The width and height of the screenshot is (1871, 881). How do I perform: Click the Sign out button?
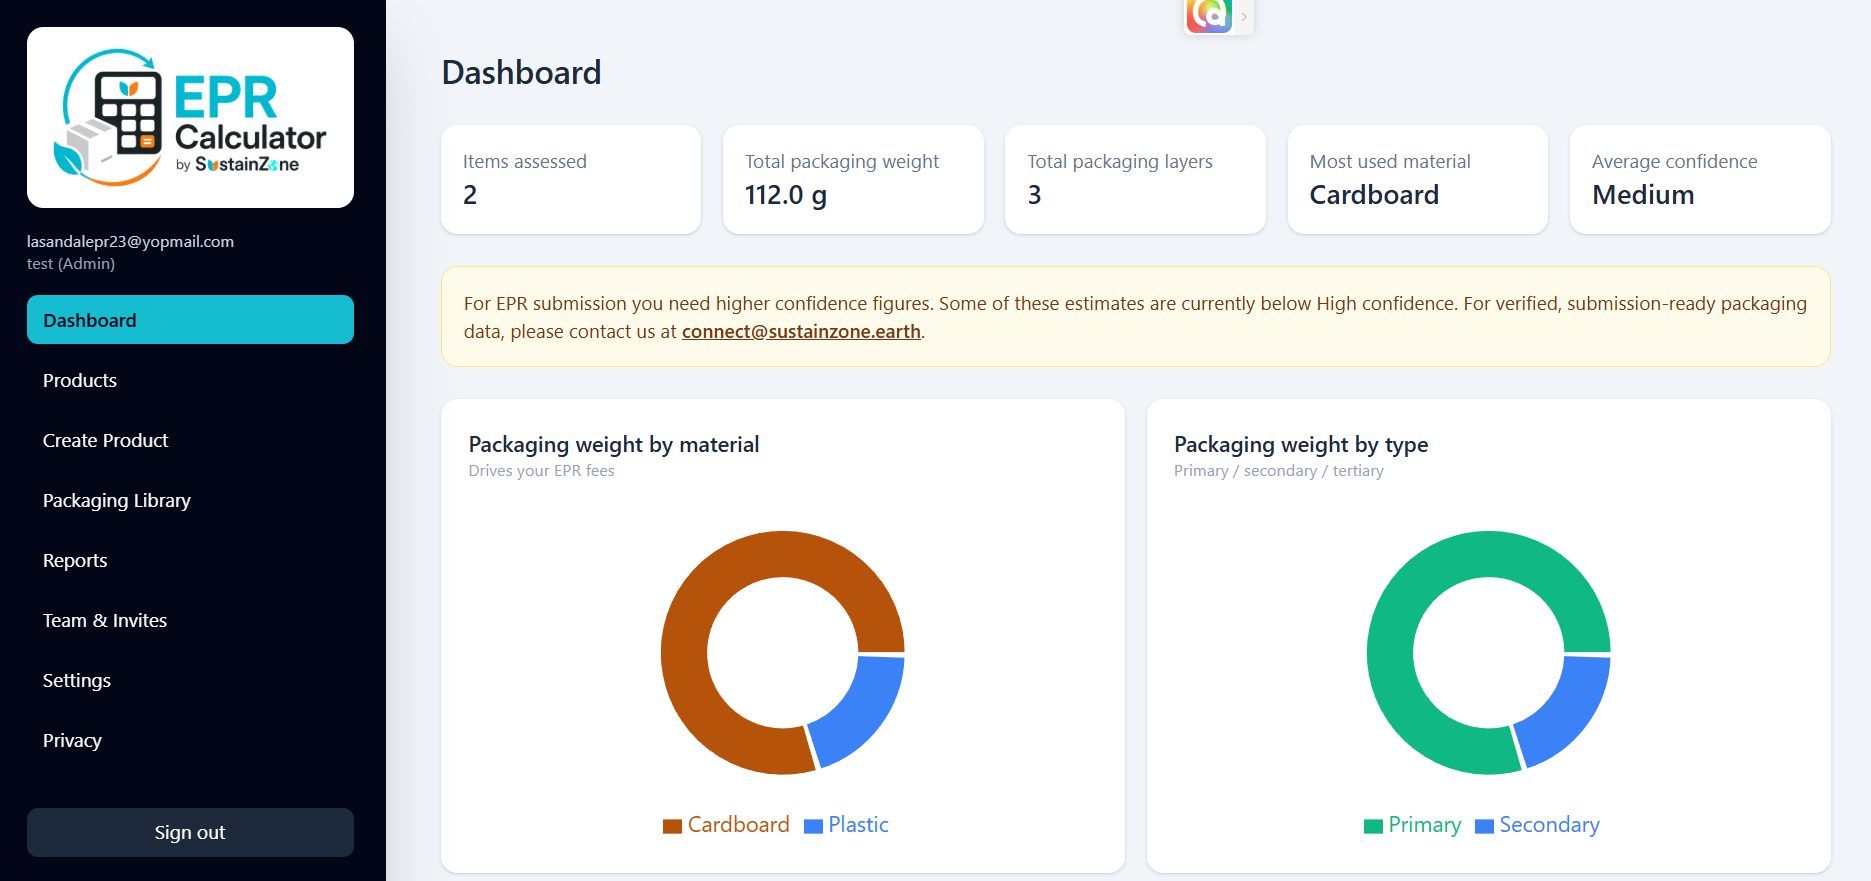(x=190, y=832)
